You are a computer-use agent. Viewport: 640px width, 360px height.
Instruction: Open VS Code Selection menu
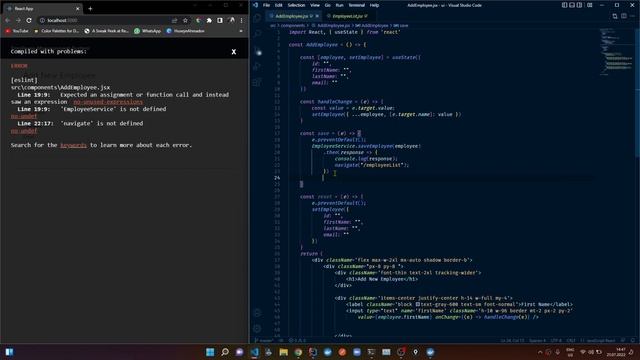[296, 5]
